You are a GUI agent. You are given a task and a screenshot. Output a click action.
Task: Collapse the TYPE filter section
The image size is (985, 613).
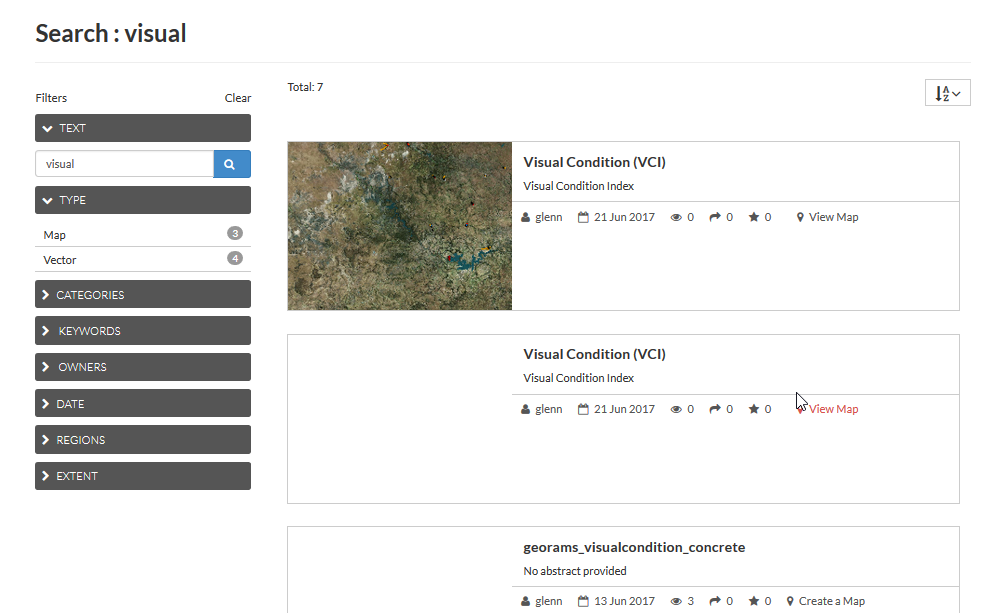point(143,200)
